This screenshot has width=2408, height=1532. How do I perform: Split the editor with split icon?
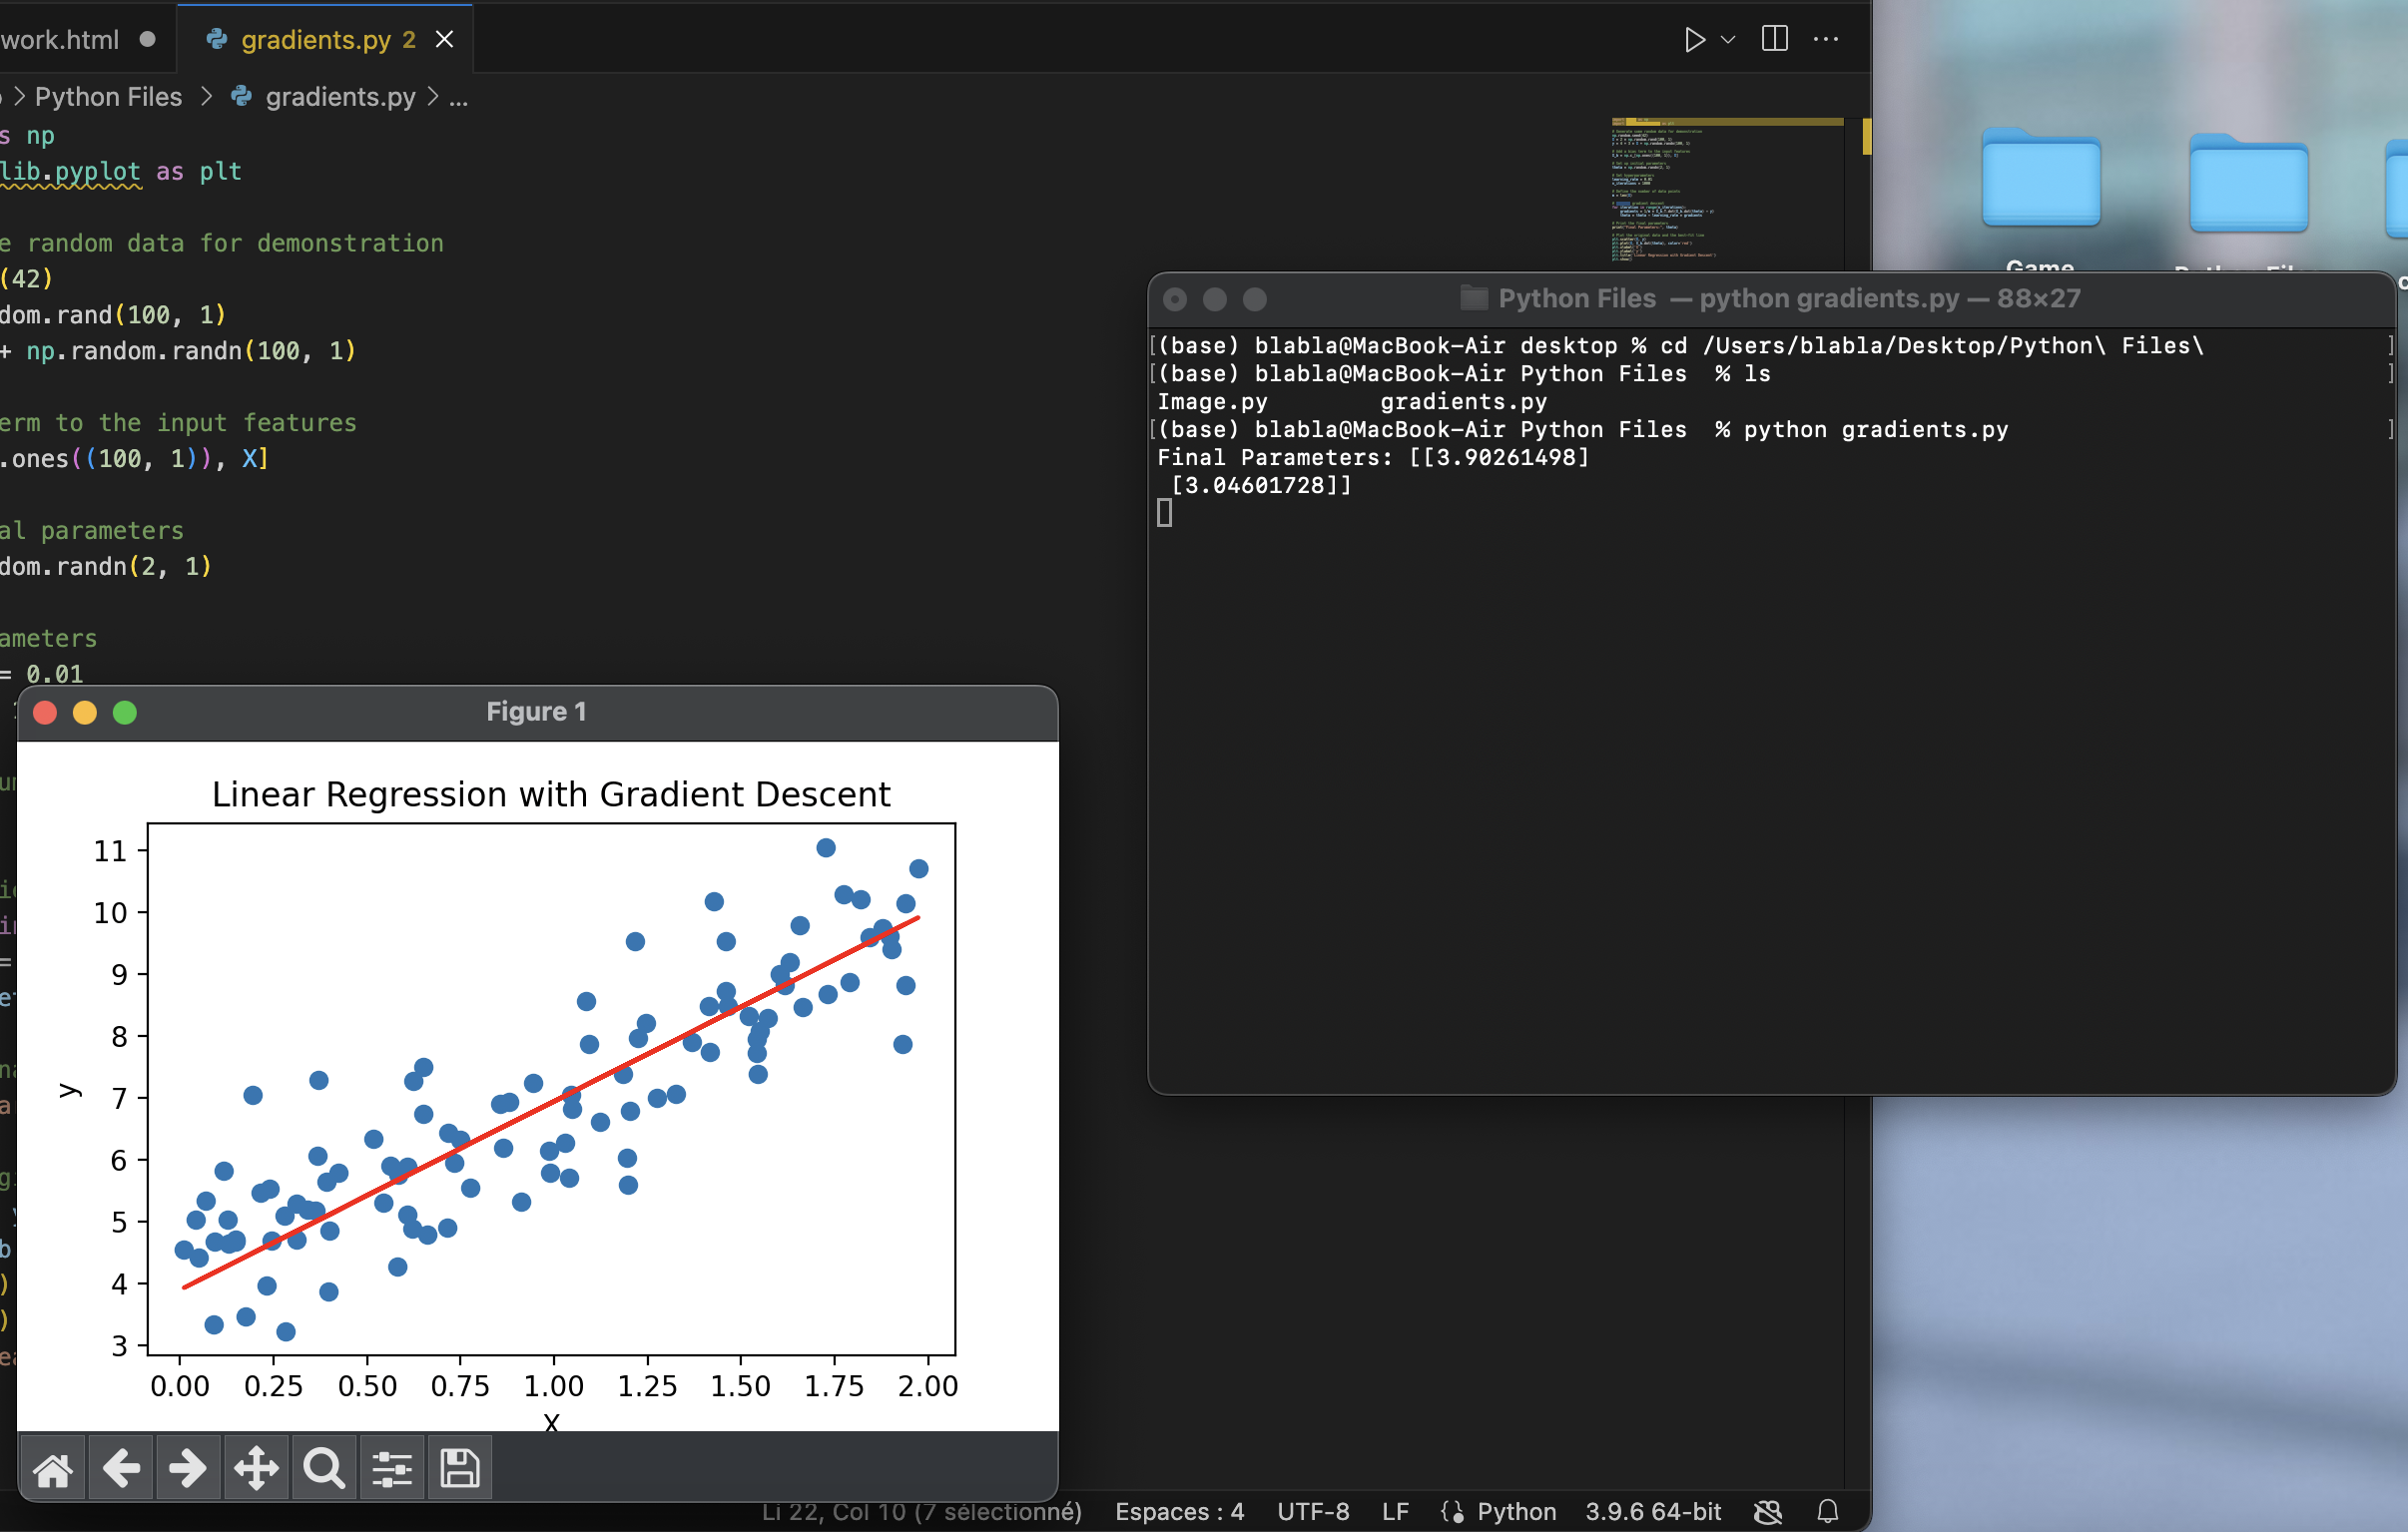tap(1775, 39)
